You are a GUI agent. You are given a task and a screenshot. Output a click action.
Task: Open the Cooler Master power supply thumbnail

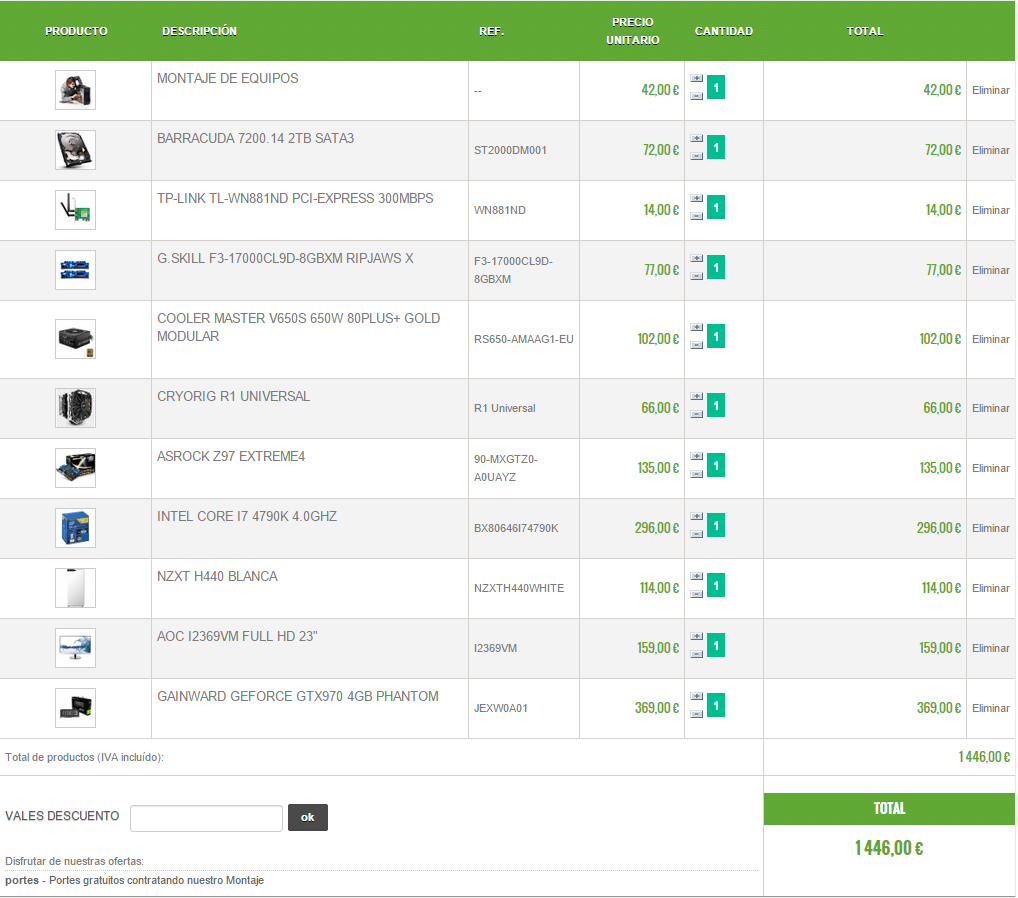click(x=75, y=339)
